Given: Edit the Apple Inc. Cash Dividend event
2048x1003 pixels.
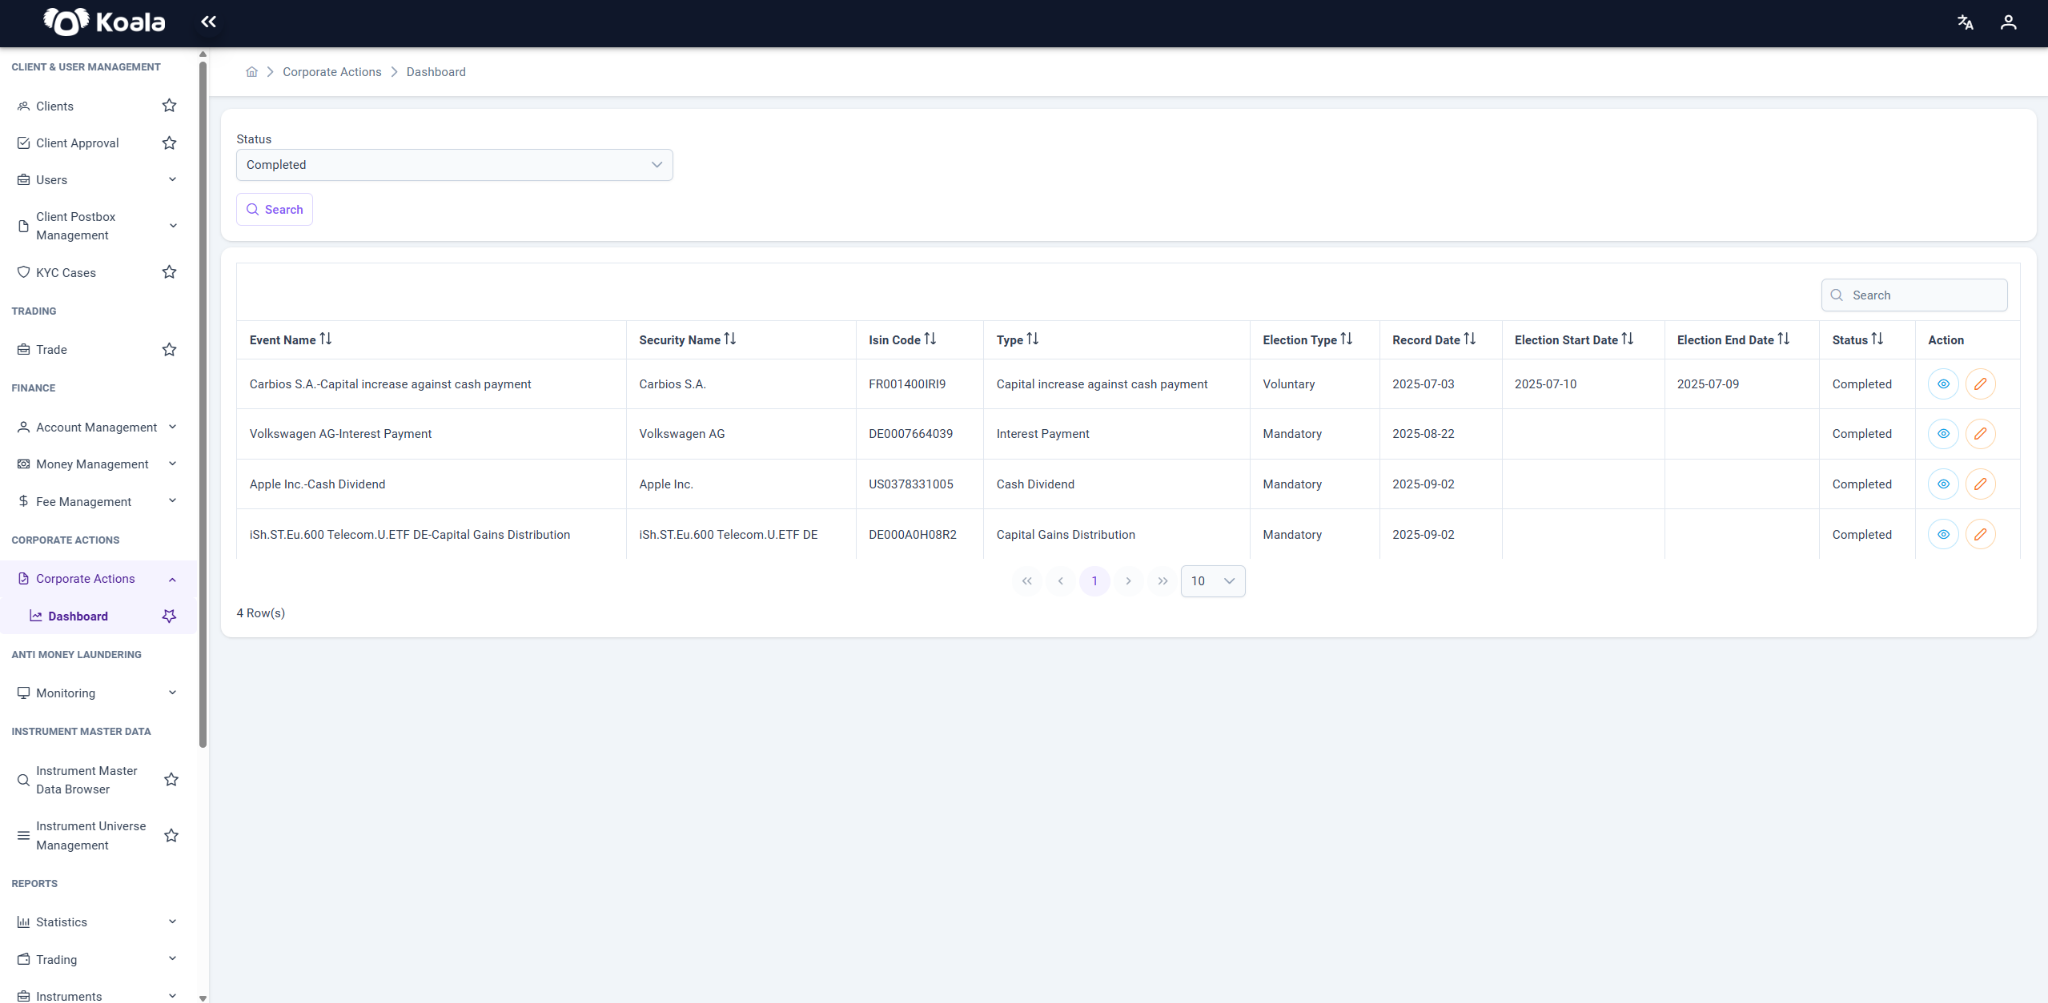Looking at the screenshot, I should [1980, 484].
